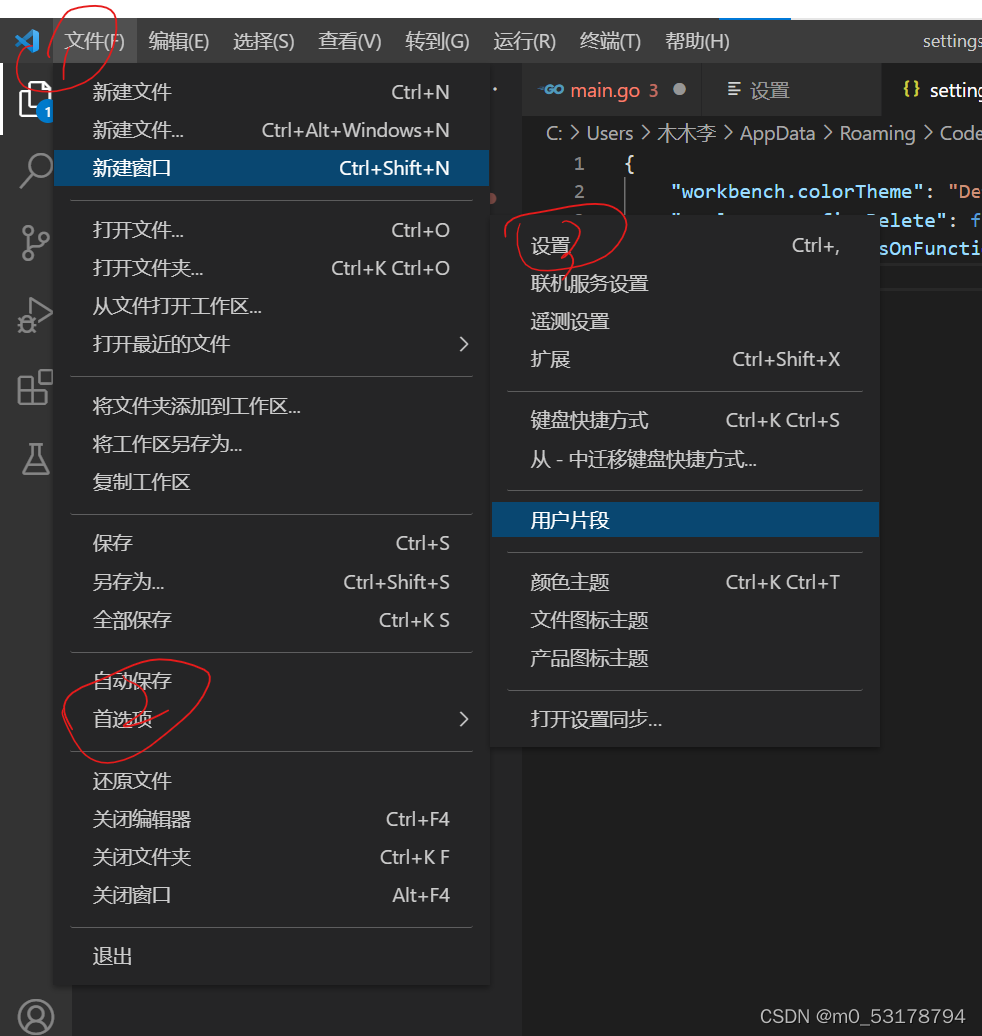Click the chevron after Users breadcrumb
982x1036 pixels.
point(647,132)
